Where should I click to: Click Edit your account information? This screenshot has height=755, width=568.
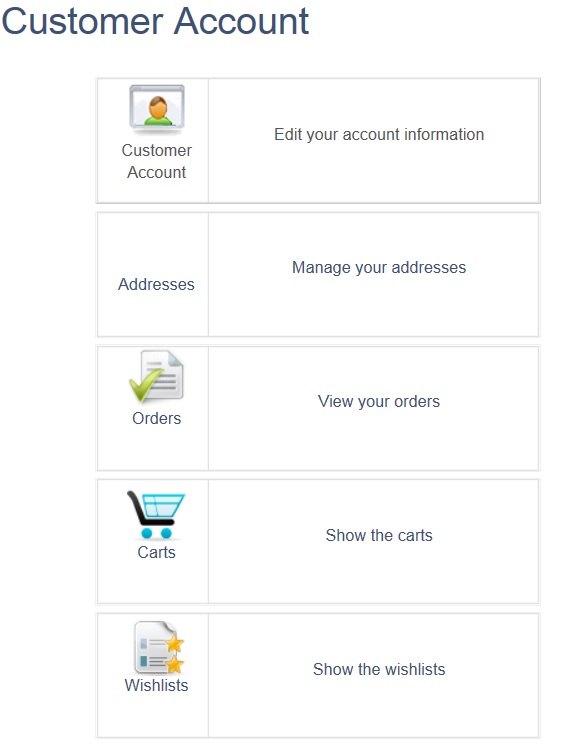[379, 134]
